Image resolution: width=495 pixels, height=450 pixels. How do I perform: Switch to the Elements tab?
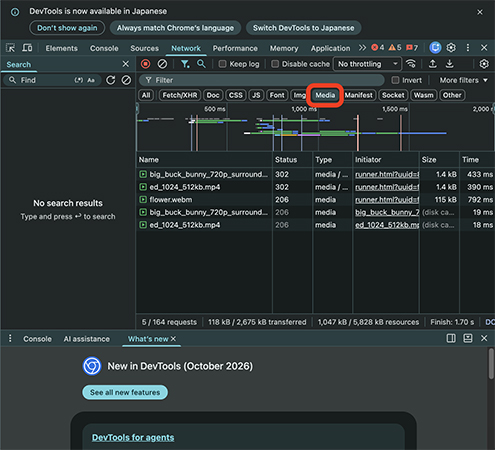tap(62, 48)
